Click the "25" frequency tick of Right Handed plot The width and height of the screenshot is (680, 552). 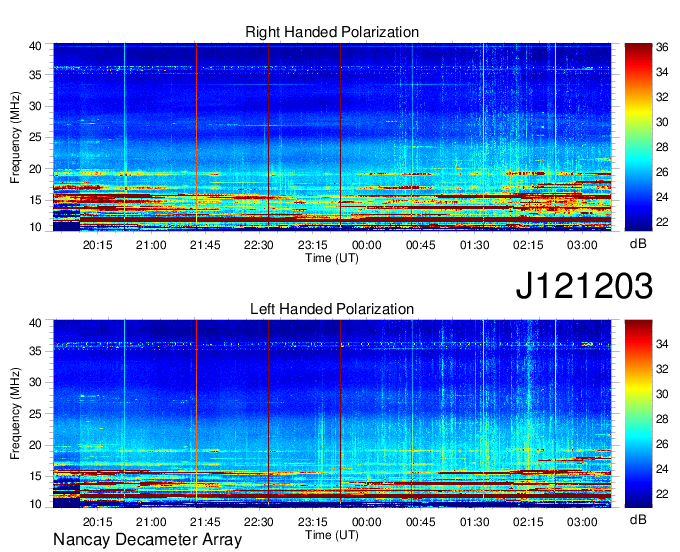tap(35, 137)
